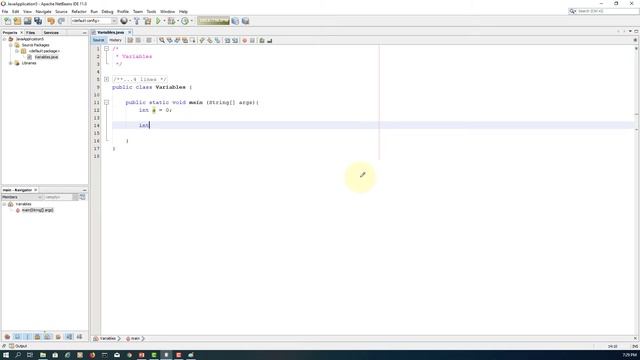This screenshot has width=640, height=360.
Task: Click the Save All toolbar icon
Action: [38, 21]
